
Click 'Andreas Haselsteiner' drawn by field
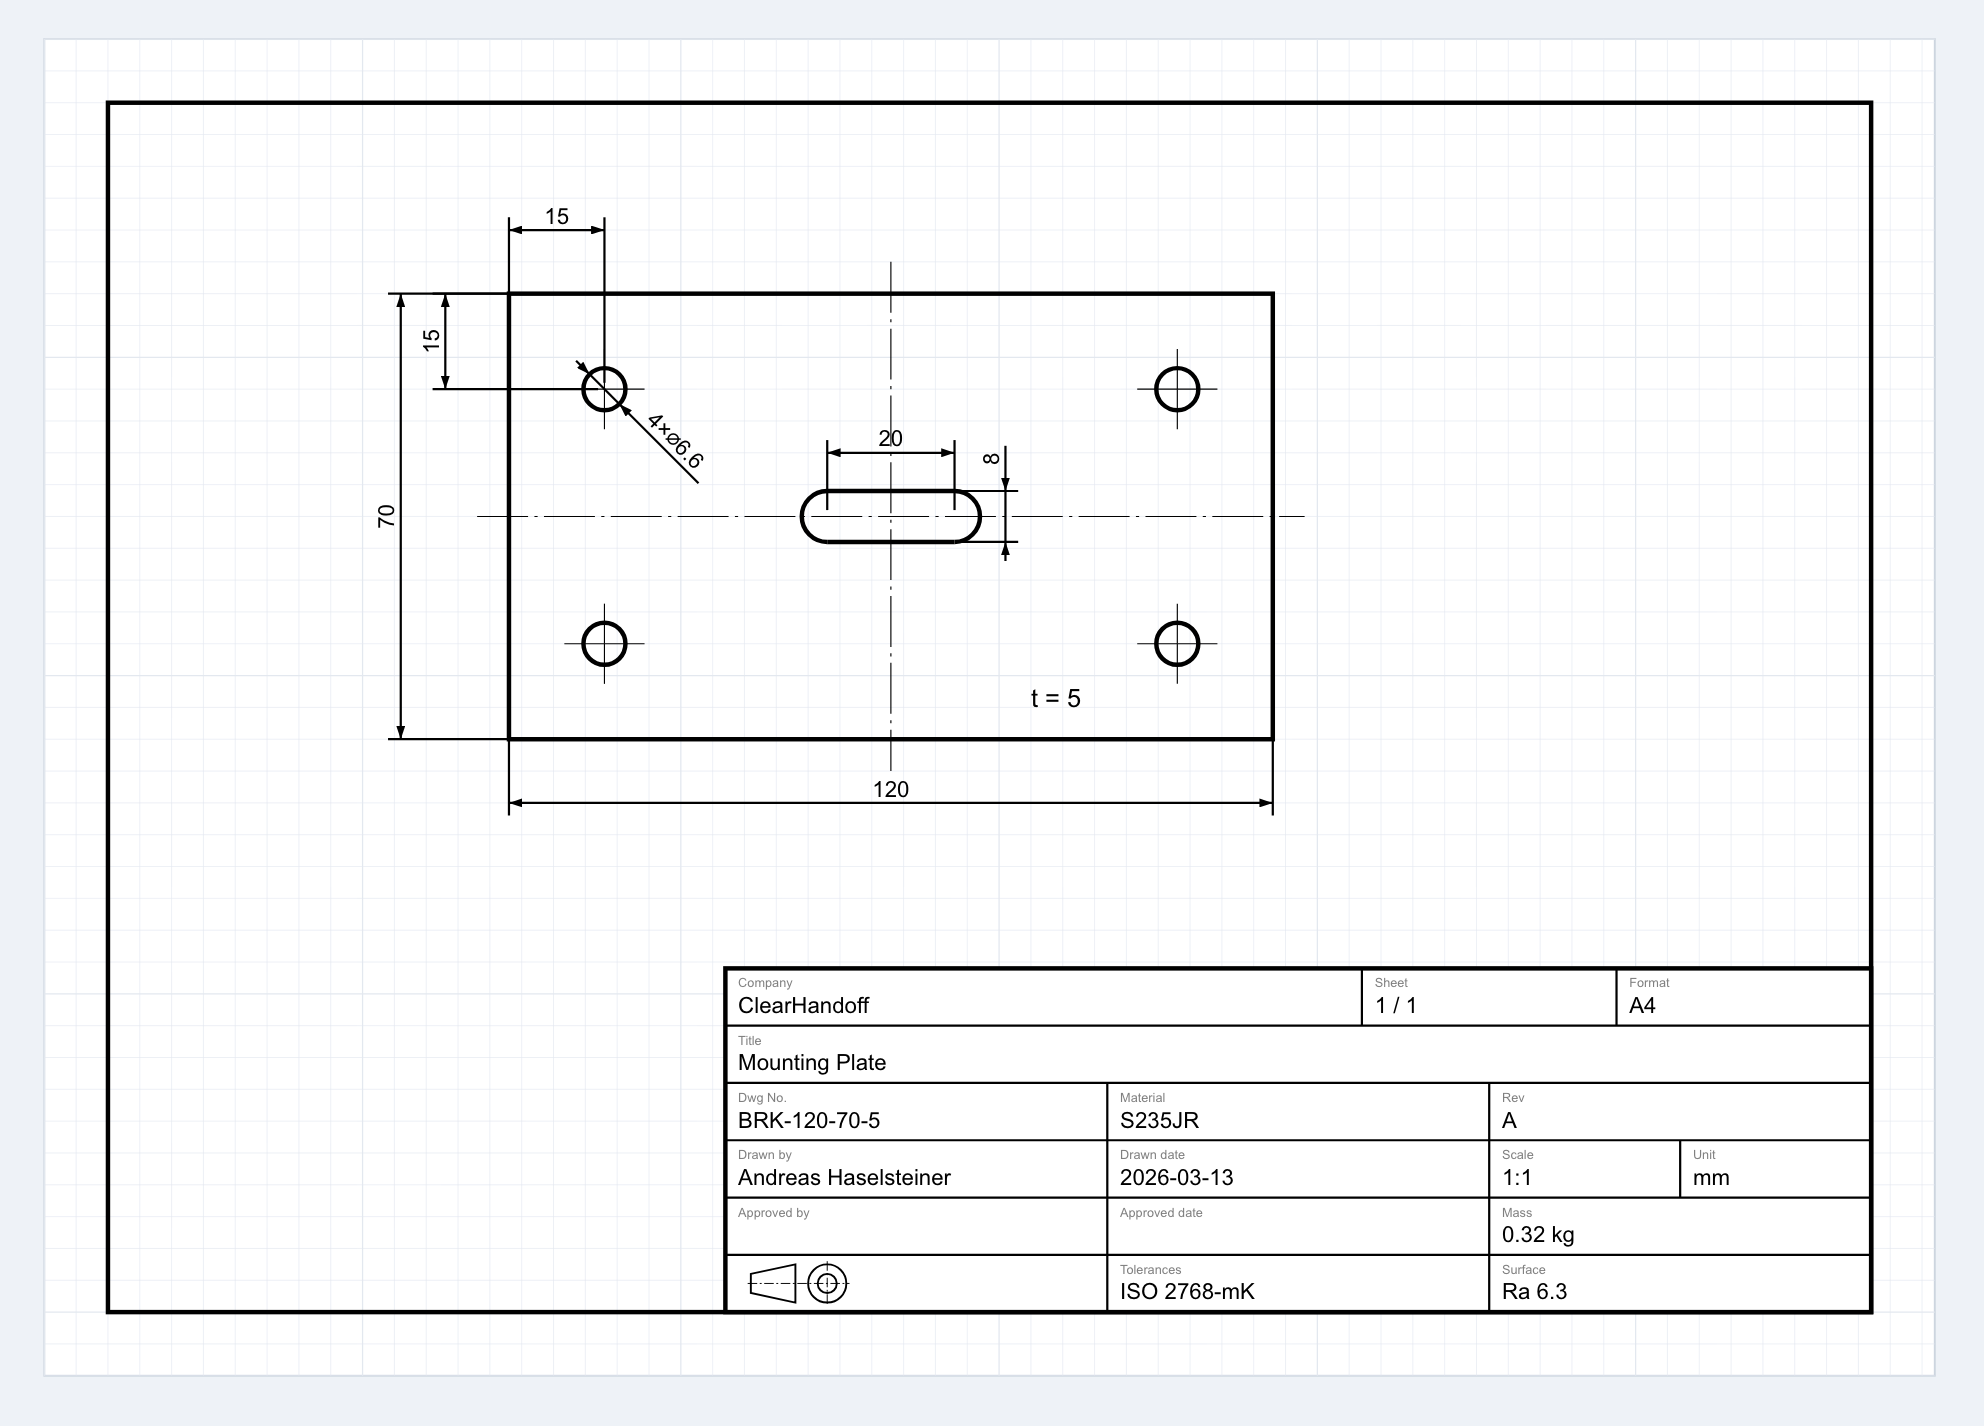point(916,1169)
